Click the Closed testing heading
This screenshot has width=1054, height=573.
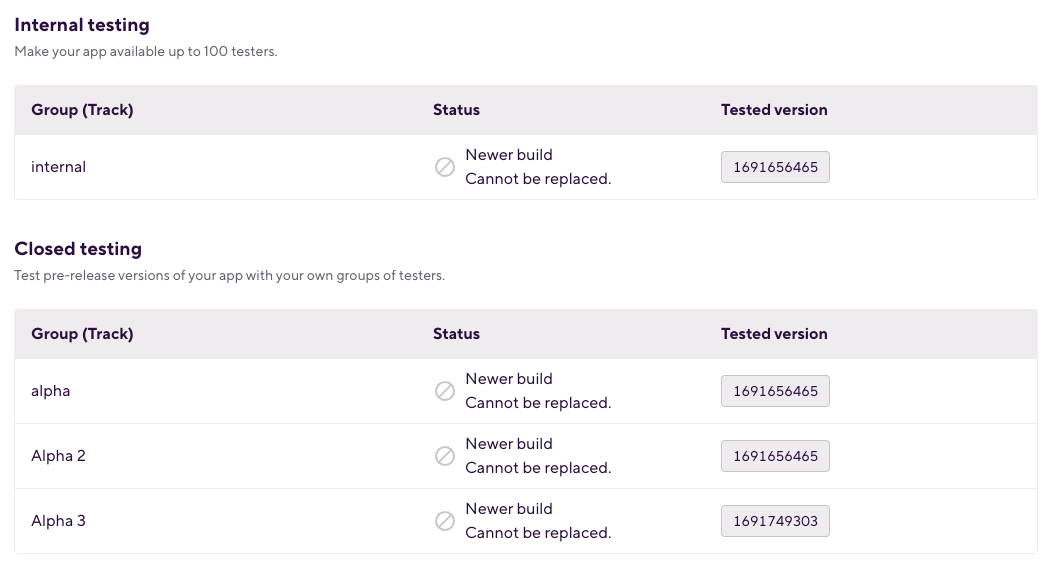(78, 249)
